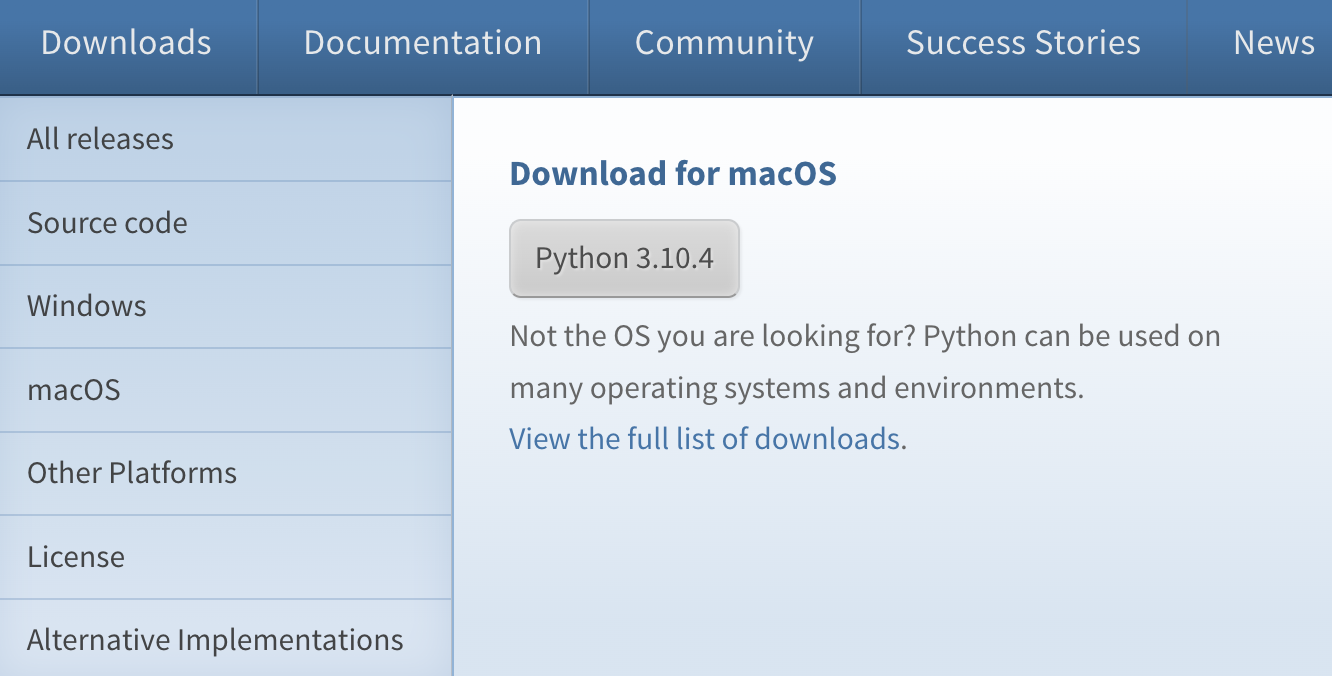The image size is (1332, 676).
Task: Click the separator between Downloads and Documentation tabs
Action: pos(258,45)
